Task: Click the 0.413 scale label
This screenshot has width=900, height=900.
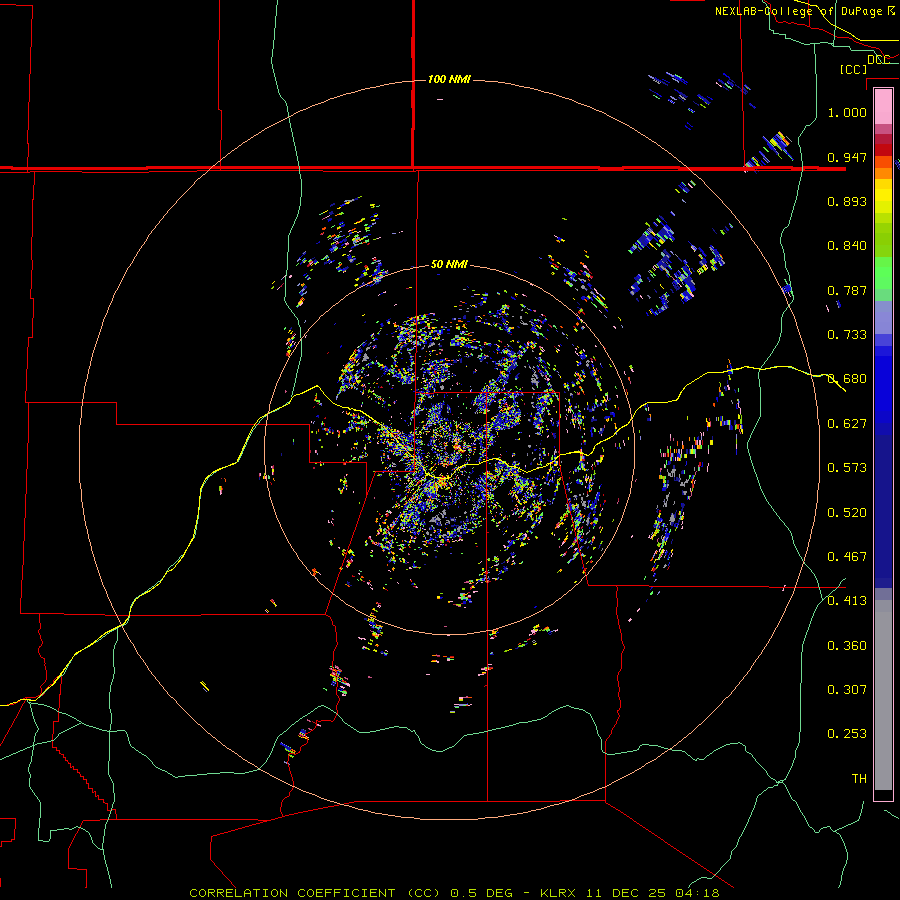Action: 847,601
